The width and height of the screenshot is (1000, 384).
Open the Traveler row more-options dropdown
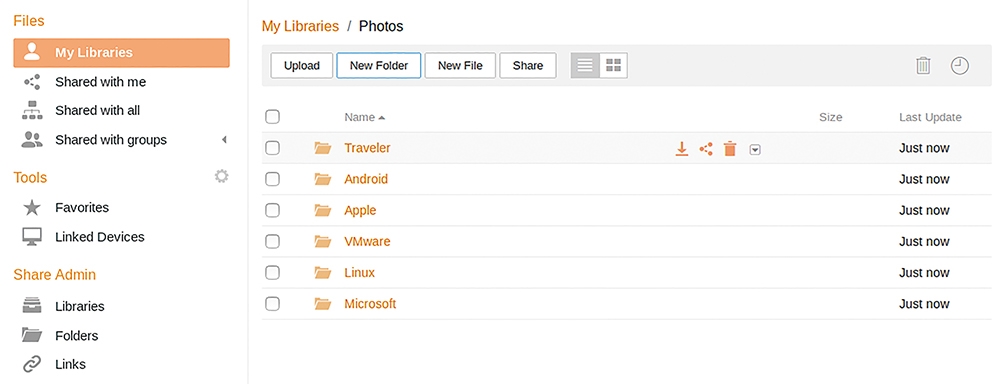click(755, 150)
